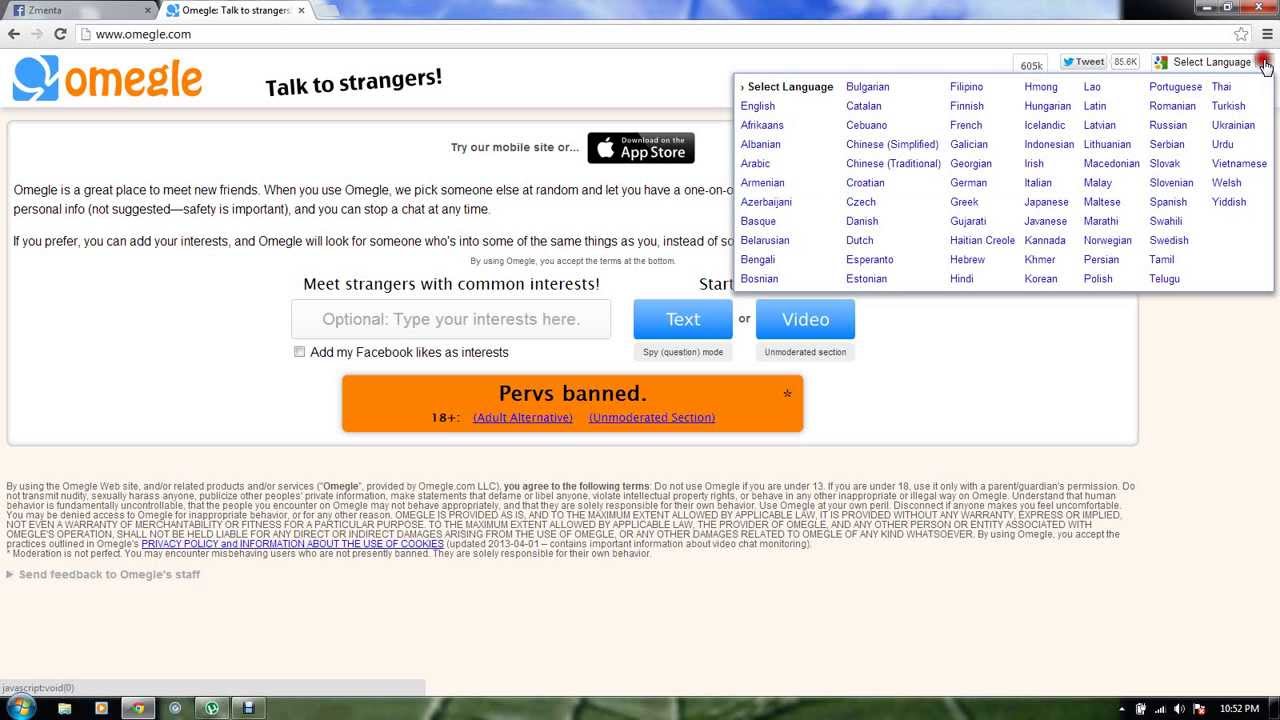Open the Adult Alternative link
Screen dimensions: 1280x720
pyautogui.click(x=523, y=418)
